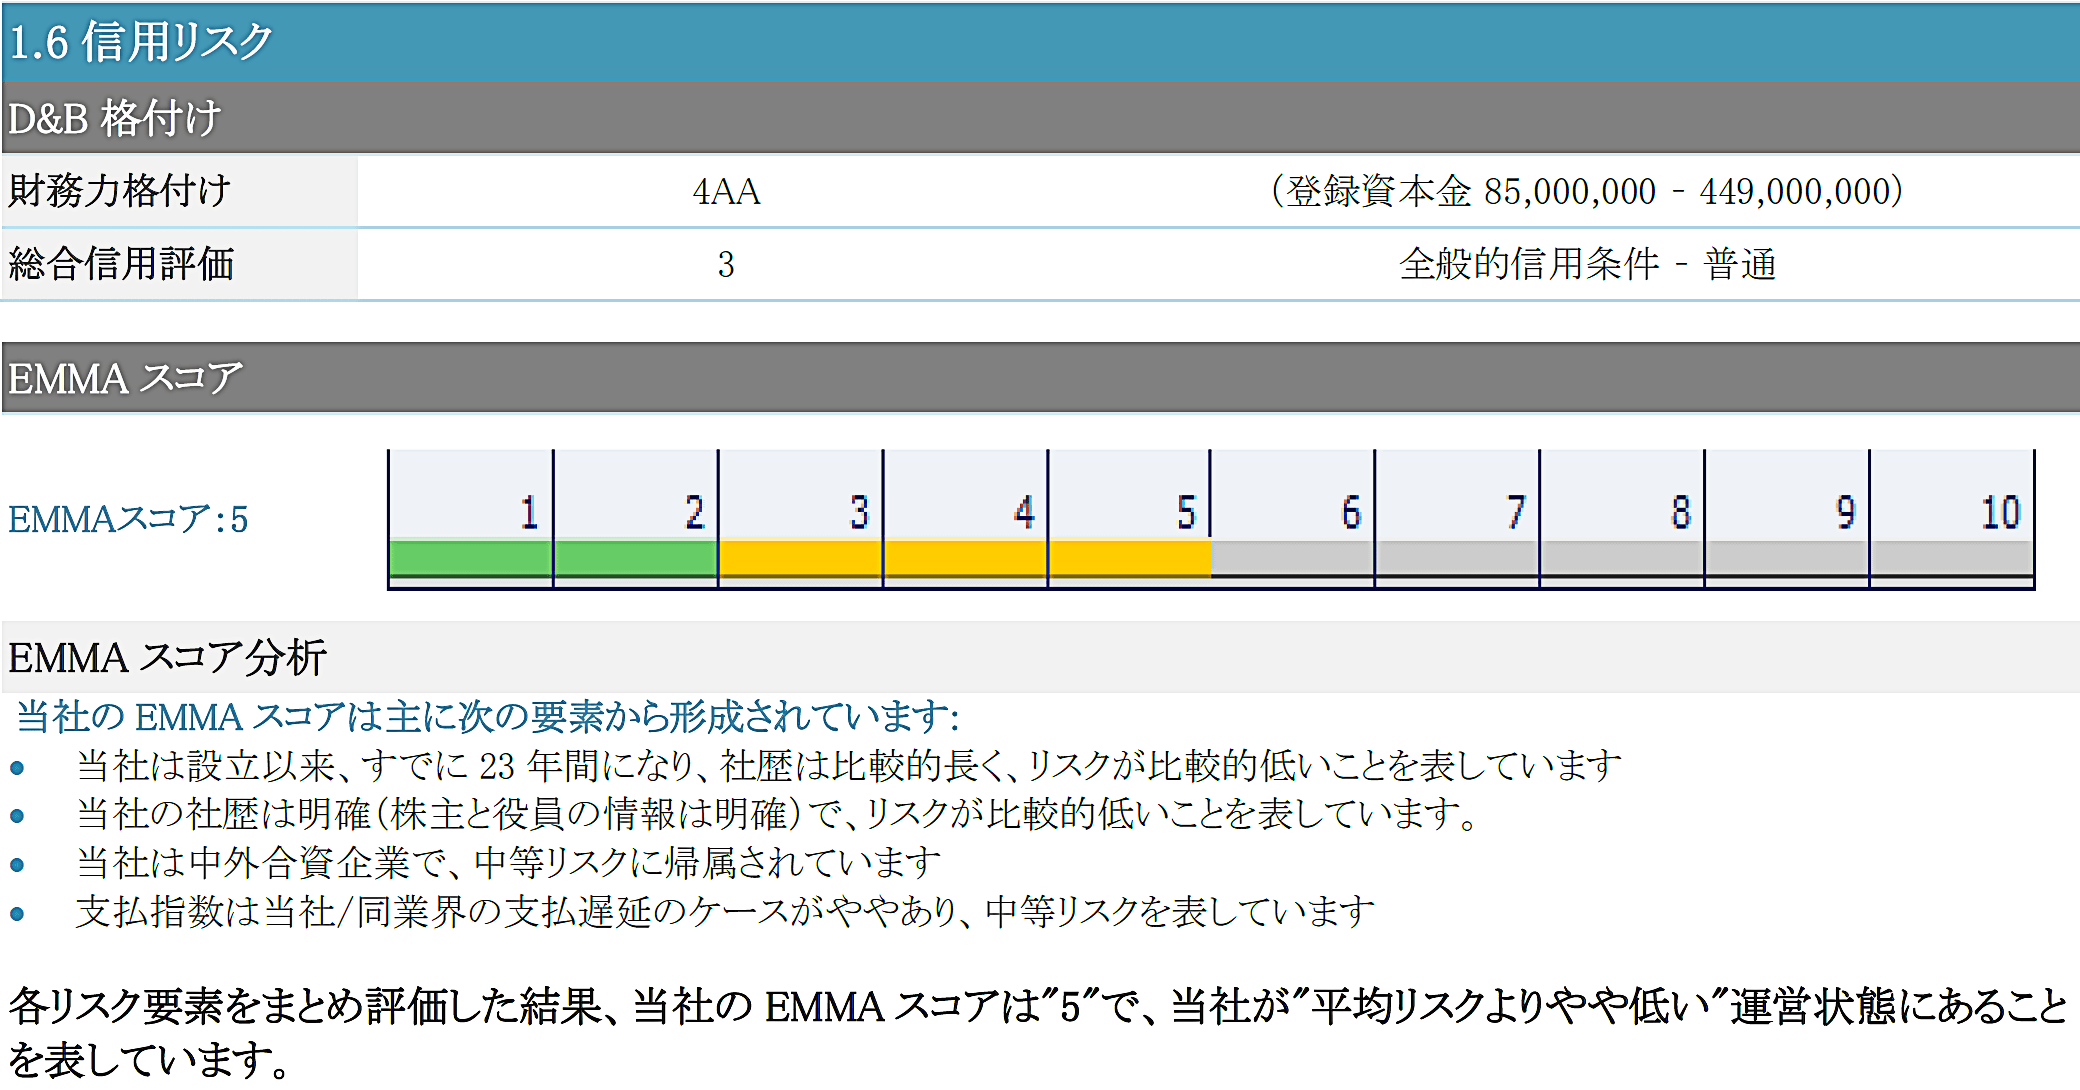Click score cell 9 on EMMA scale
The height and width of the screenshot is (1090, 2080).
click(1787, 519)
